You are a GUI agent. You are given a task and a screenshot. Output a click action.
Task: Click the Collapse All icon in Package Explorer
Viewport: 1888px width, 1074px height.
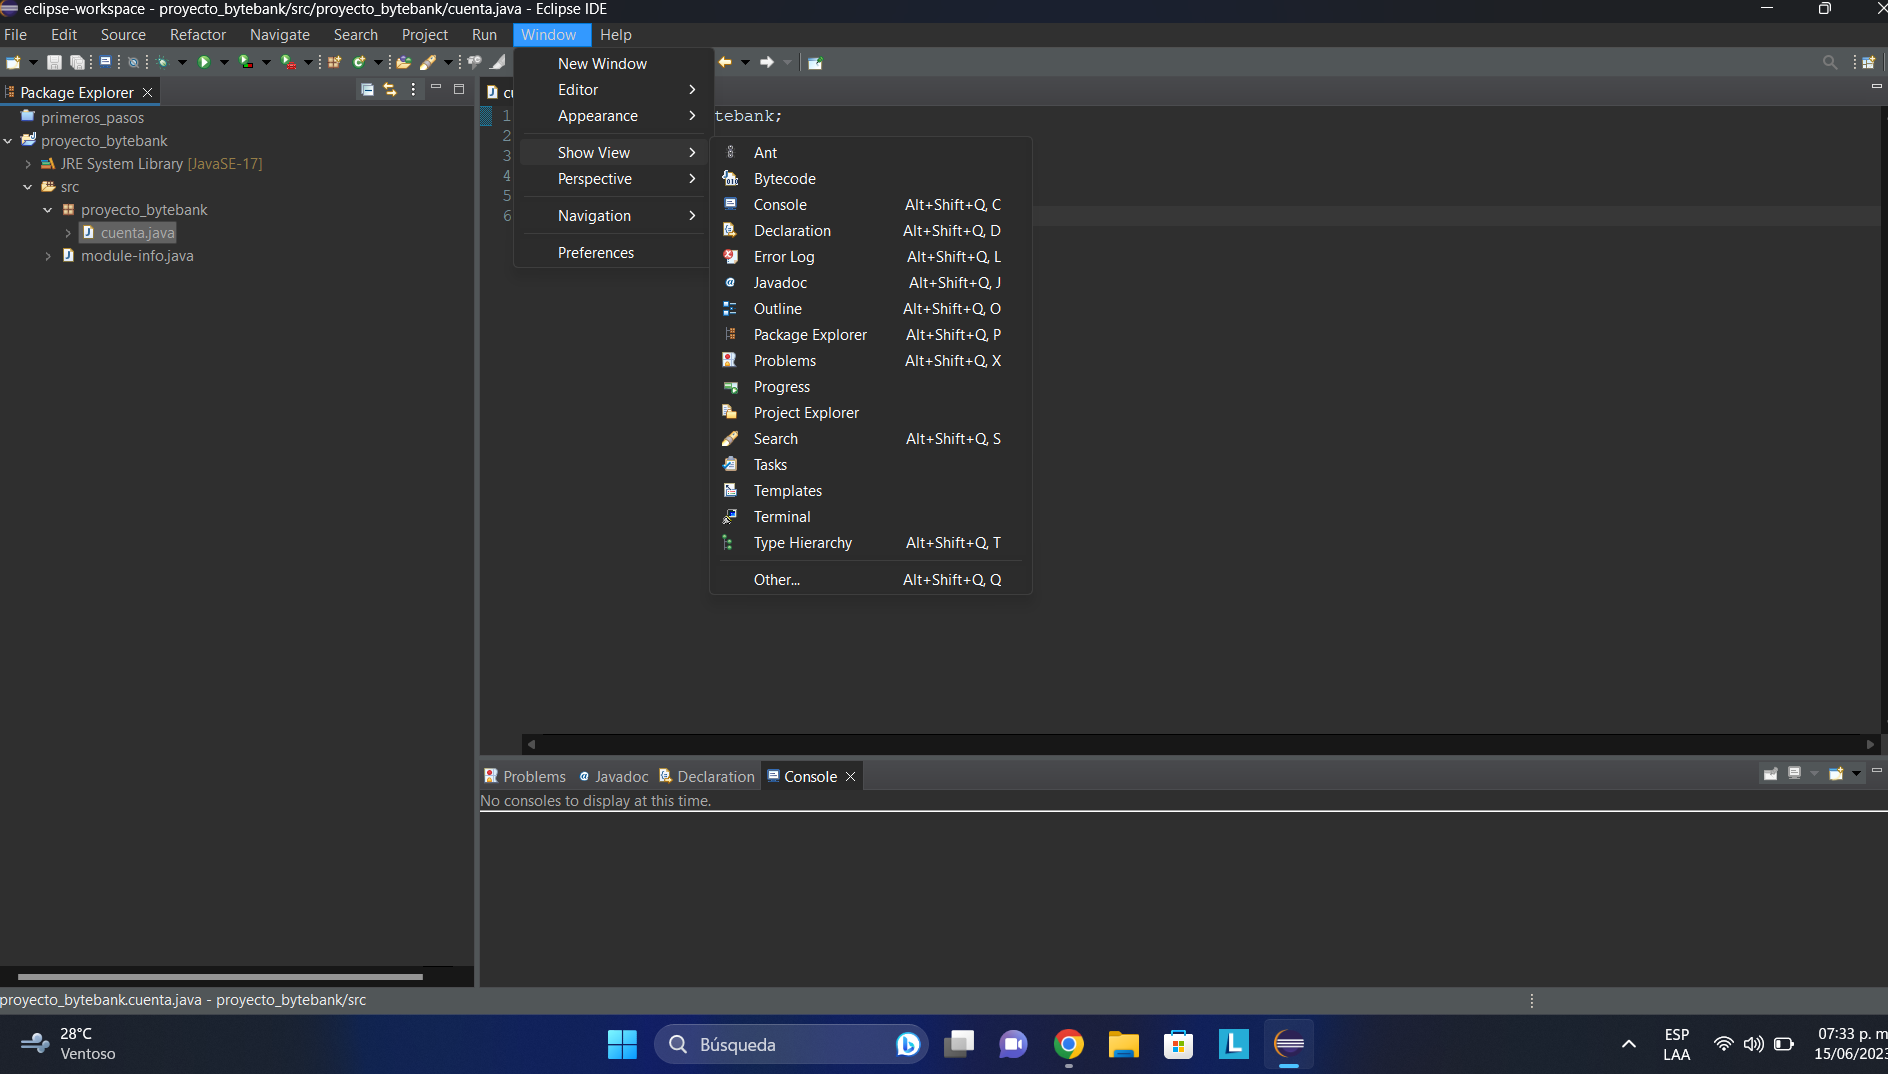click(x=367, y=90)
